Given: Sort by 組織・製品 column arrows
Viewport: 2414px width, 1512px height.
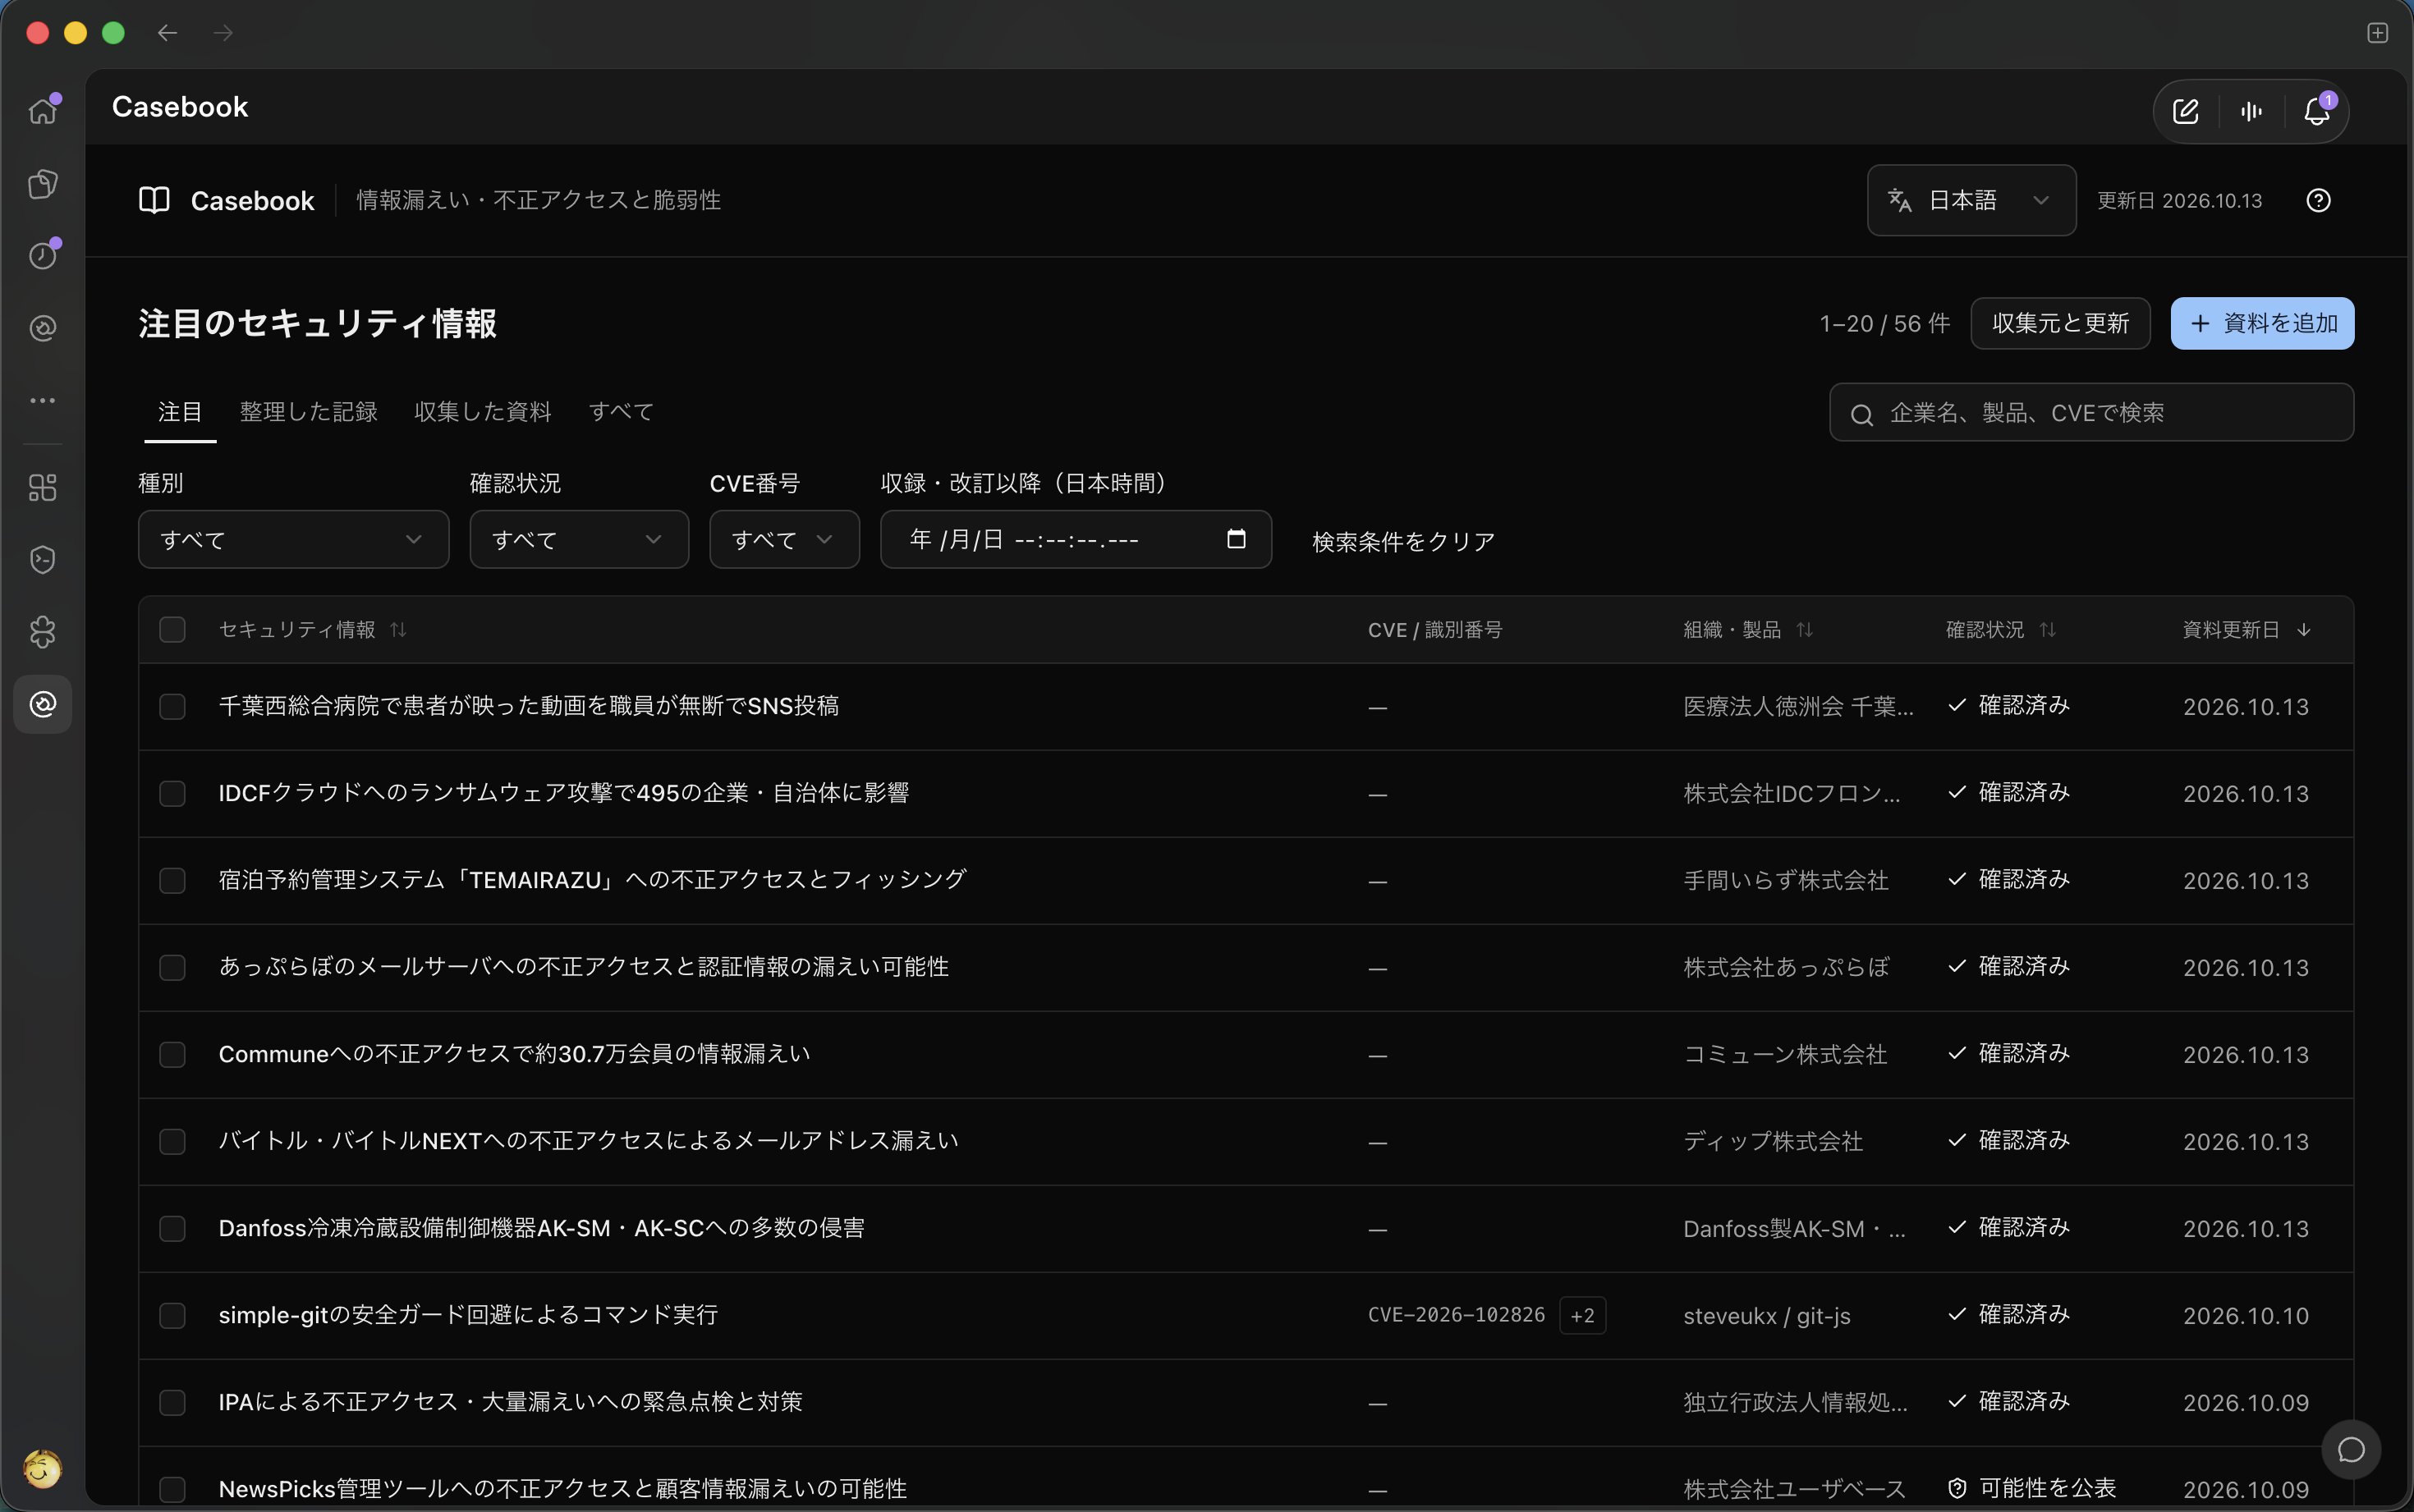Looking at the screenshot, I should click(x=1804, y=629).
